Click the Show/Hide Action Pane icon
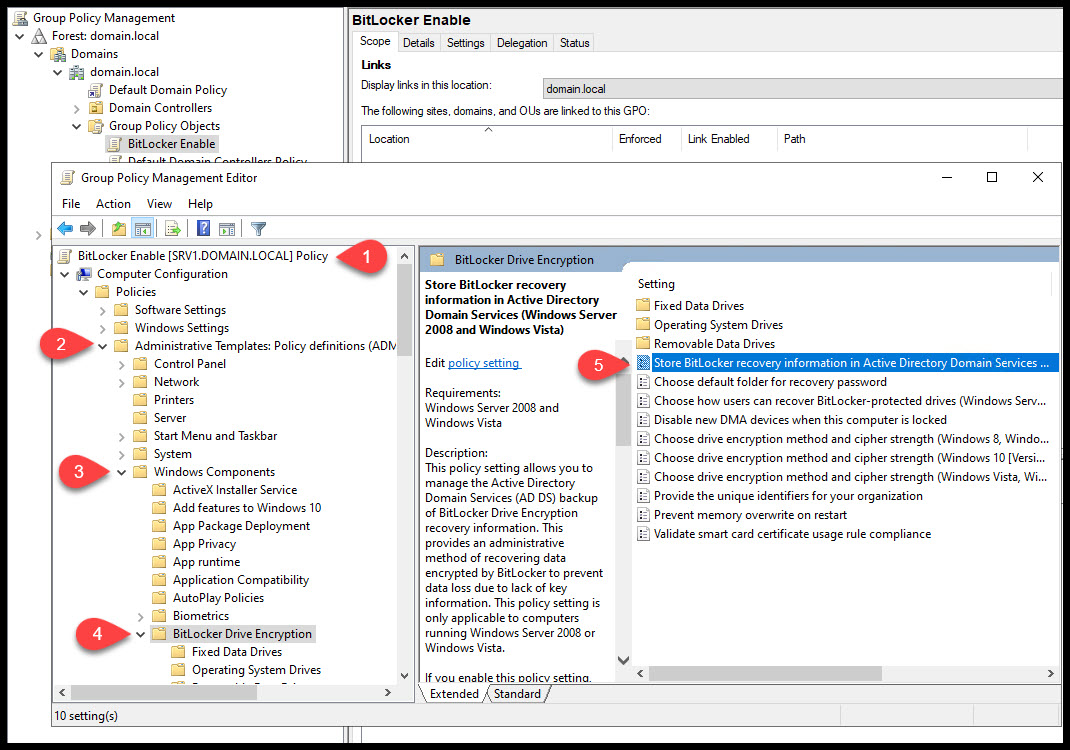 click(x=227, y=228)
